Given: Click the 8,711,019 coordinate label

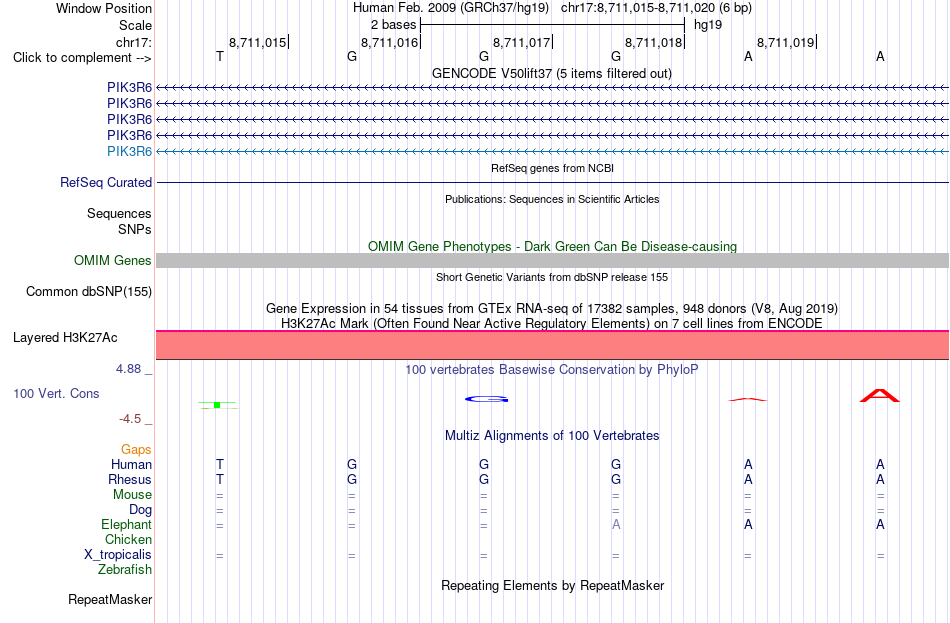Looking at the screenshot, I should pos(786,42).
